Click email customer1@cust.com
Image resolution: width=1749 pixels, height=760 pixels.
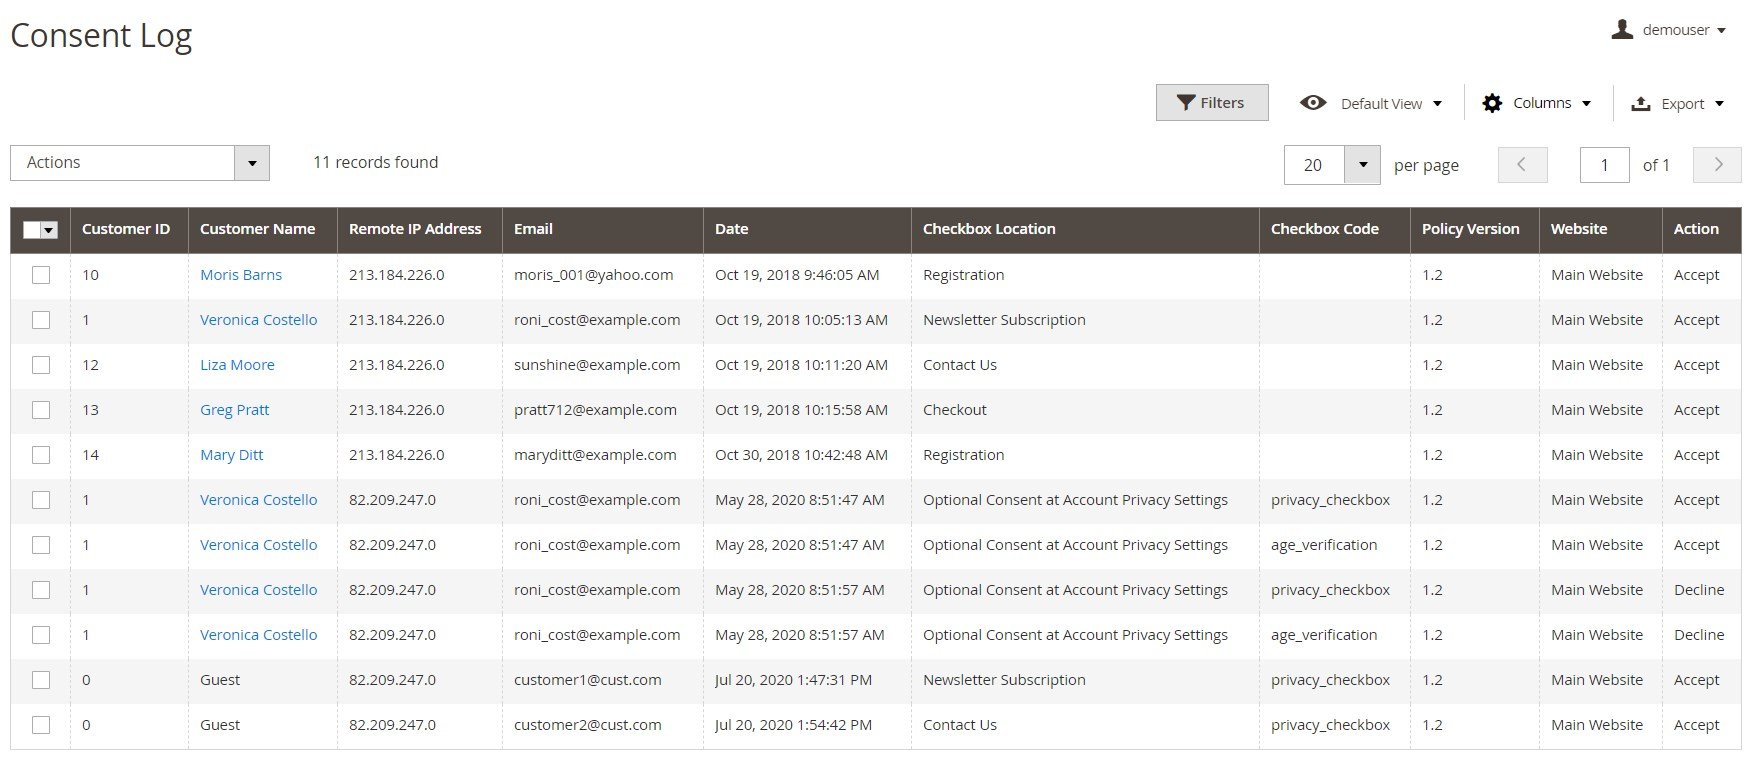tap(588, 680)
